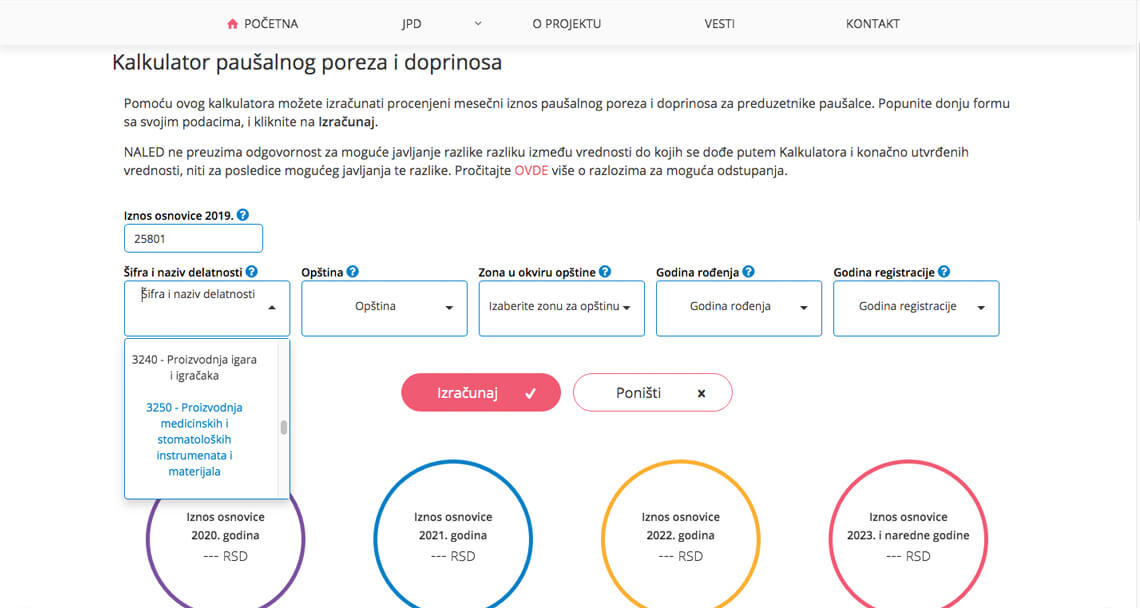
Task: Expand the JPD menu chevron
Action: 478,23
